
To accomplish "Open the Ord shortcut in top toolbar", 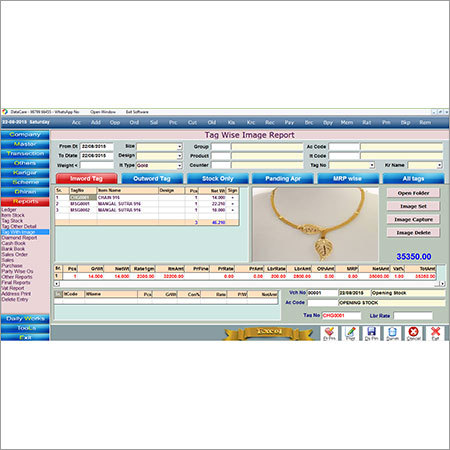I will (x=134, y=122).
